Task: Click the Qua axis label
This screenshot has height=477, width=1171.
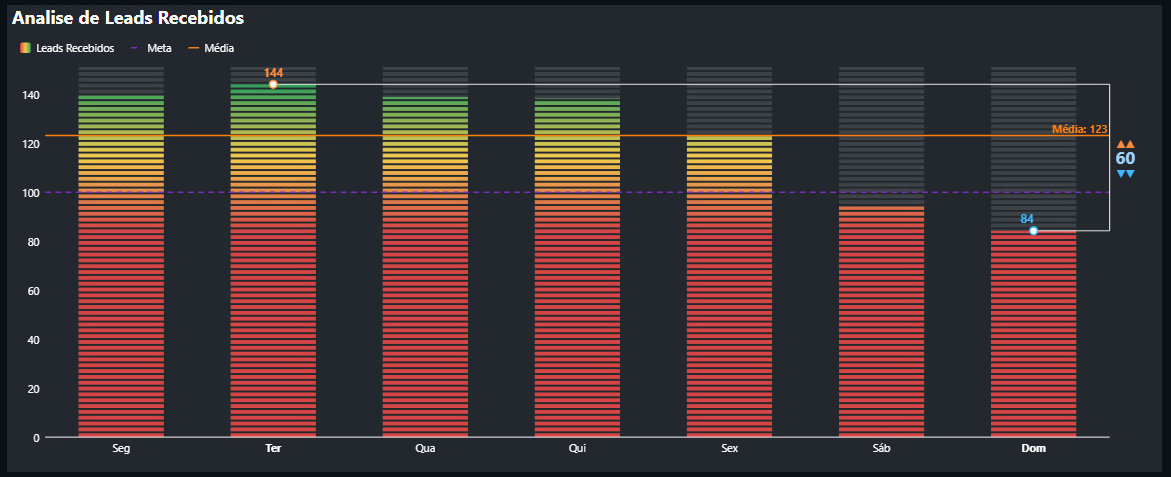Action: pyautogui.click(x=425, y=449)
